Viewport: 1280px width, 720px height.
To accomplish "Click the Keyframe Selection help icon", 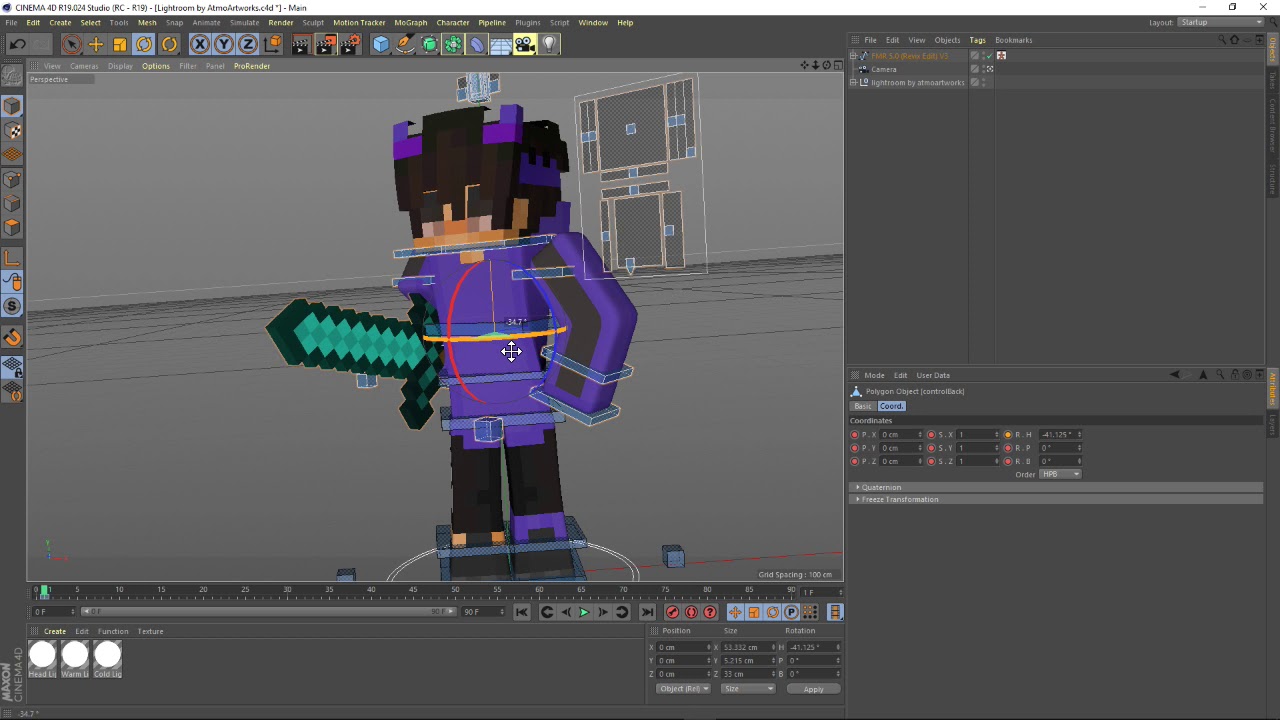I will pyautogui.click(x=710, y=612).
